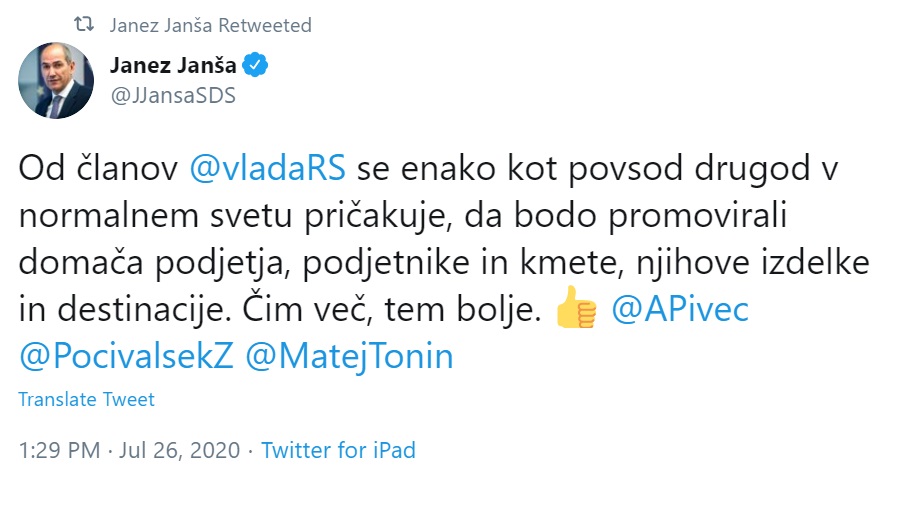Click the 1:29 PM tweet time
The height and width of the screenshot is (530, 910).
58,450
